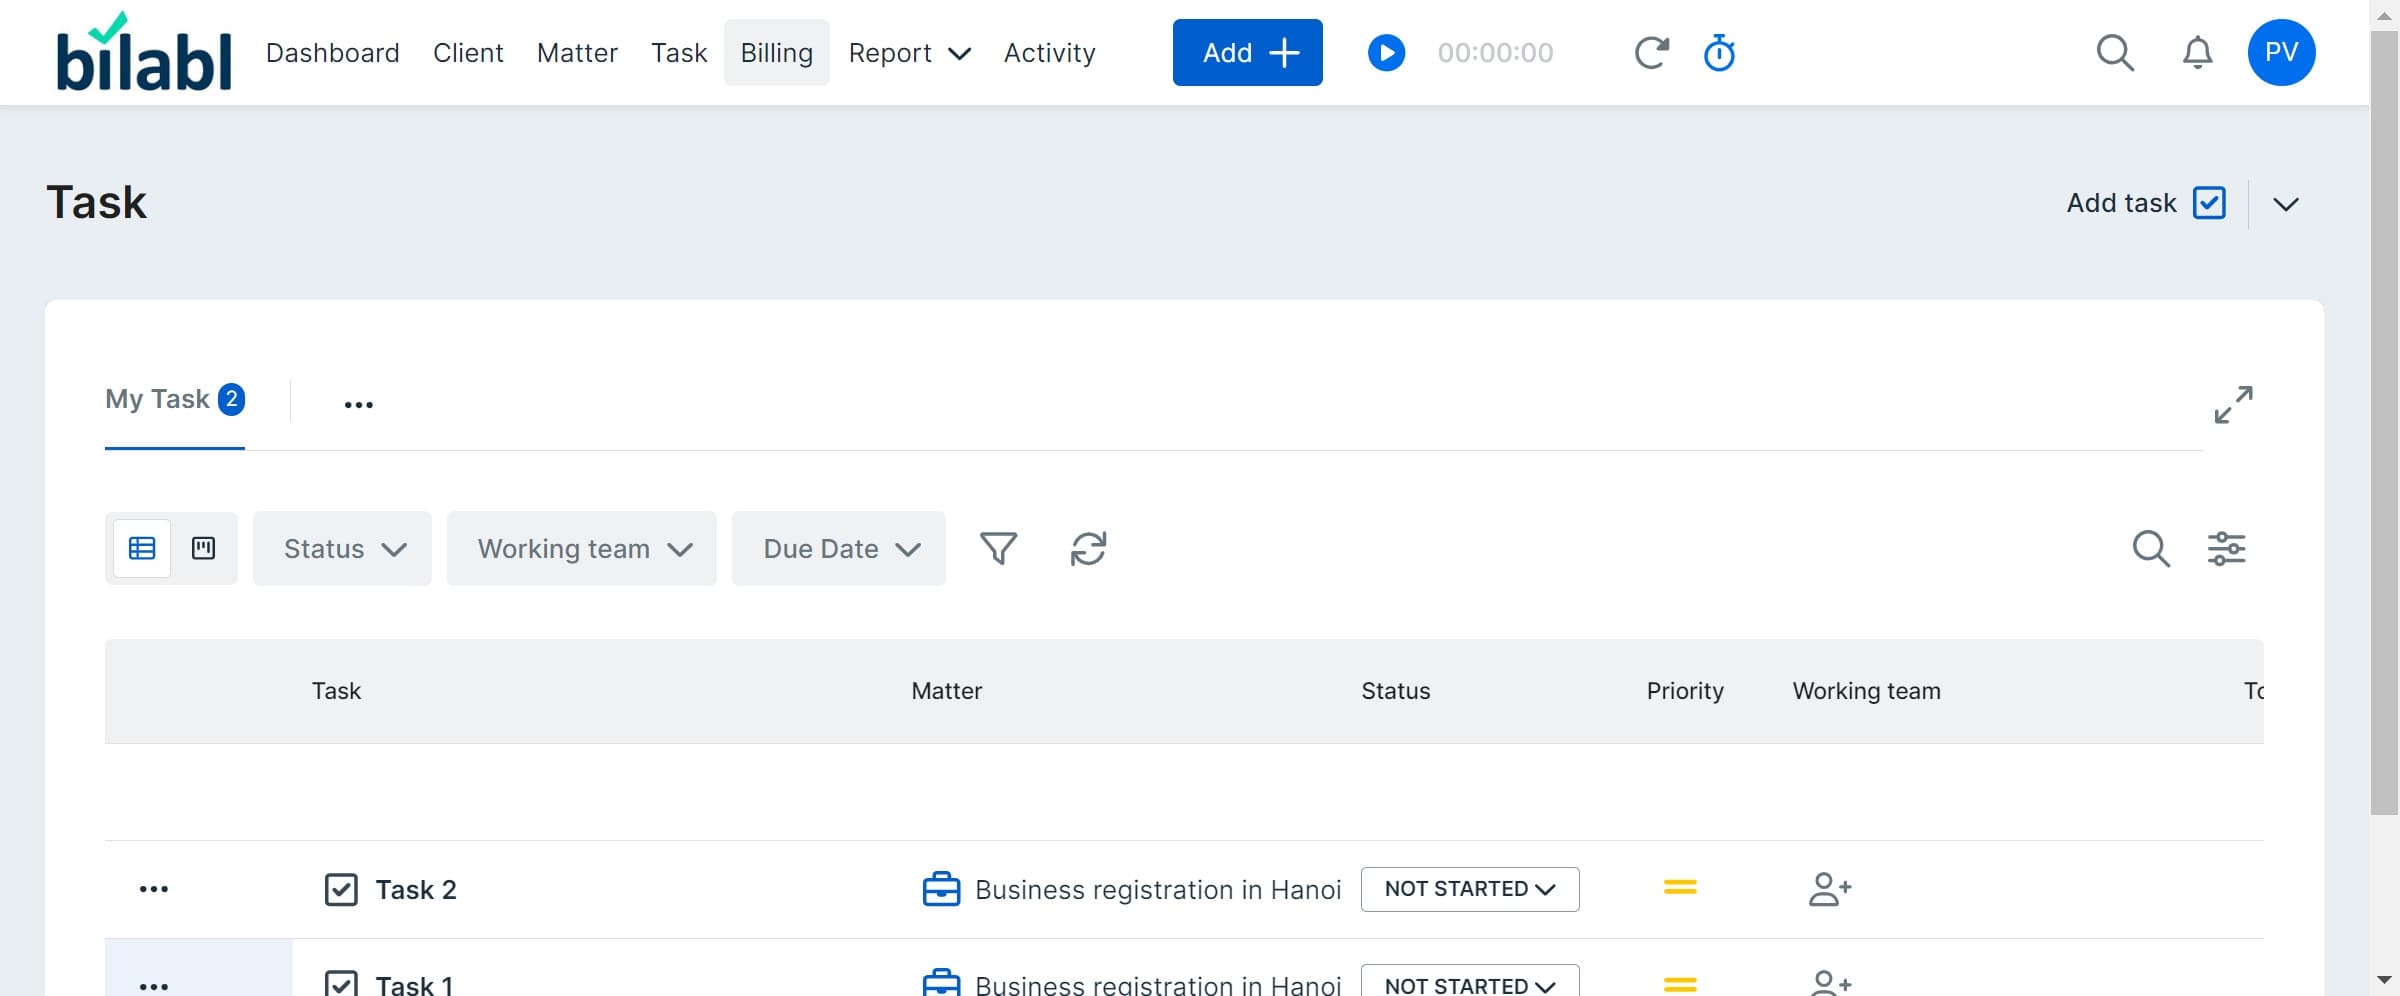Open briefcase matter icon for Task 2
This screenshot has height=996, width=2400.
click(x=941, y=889)
